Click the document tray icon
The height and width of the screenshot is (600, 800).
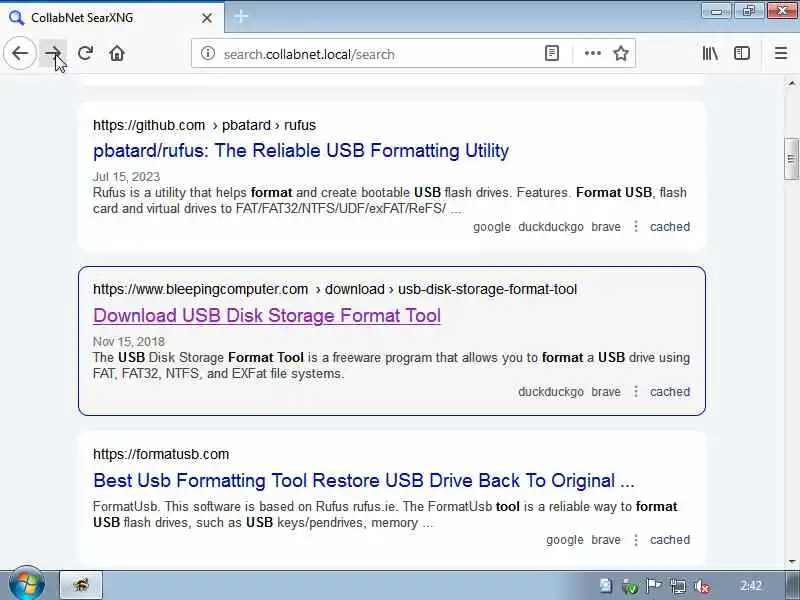(606, 586)
